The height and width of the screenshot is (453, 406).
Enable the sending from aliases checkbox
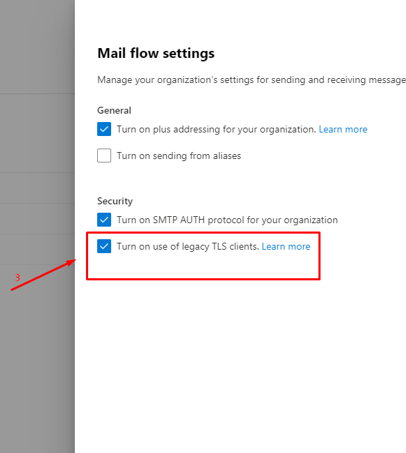[x=104, y=156]
